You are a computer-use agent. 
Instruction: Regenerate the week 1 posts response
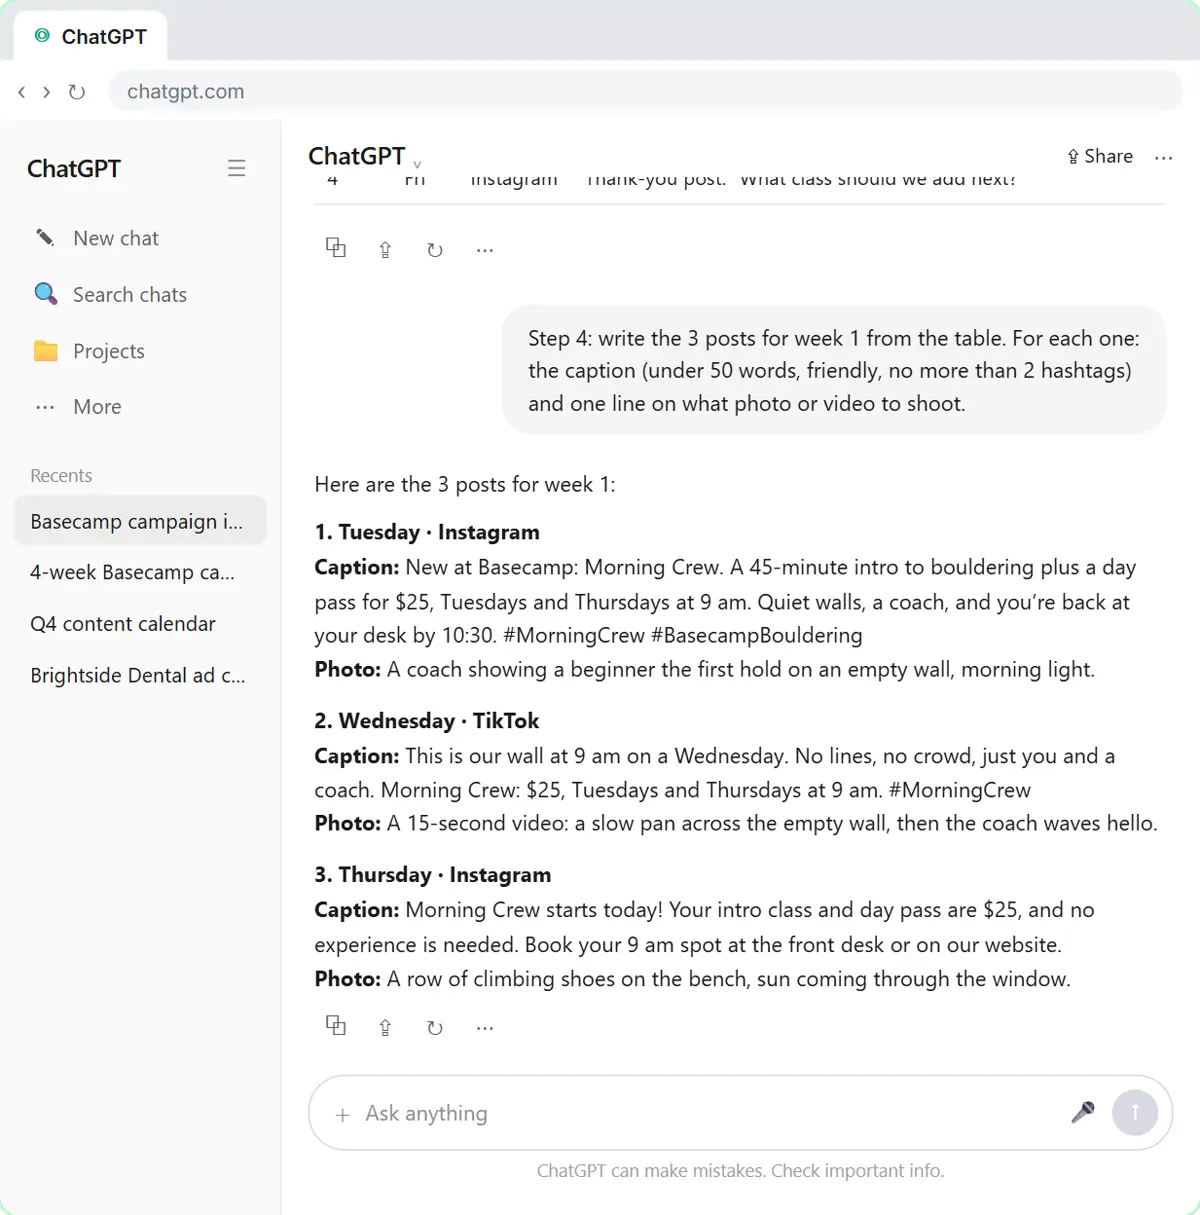pyautogui.click(x=435, y=1027)
